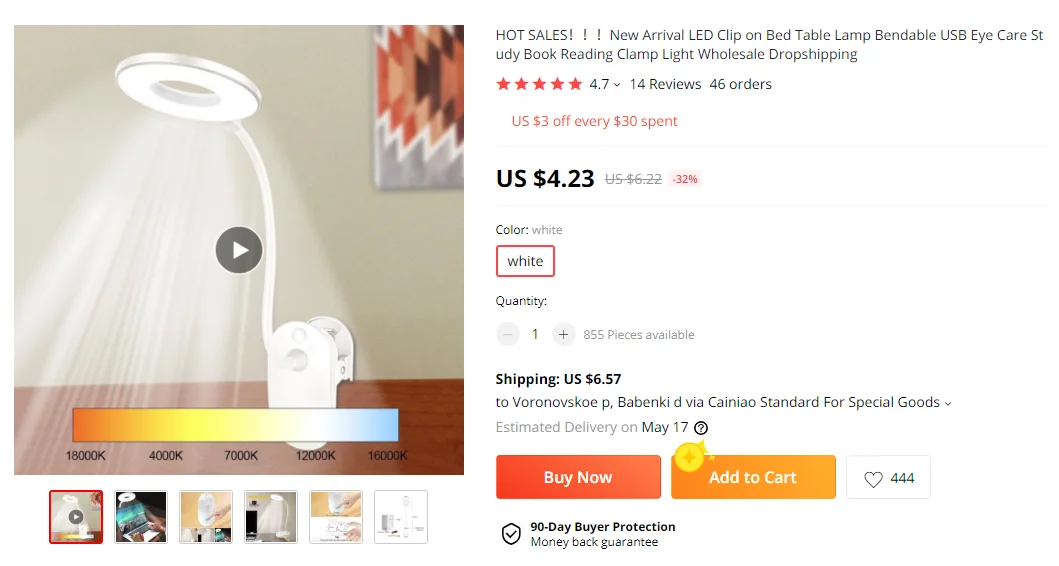Click the five-star rating icons
Screen dimensions: 1059x566
pyautogui.click(x=539, y=85)
